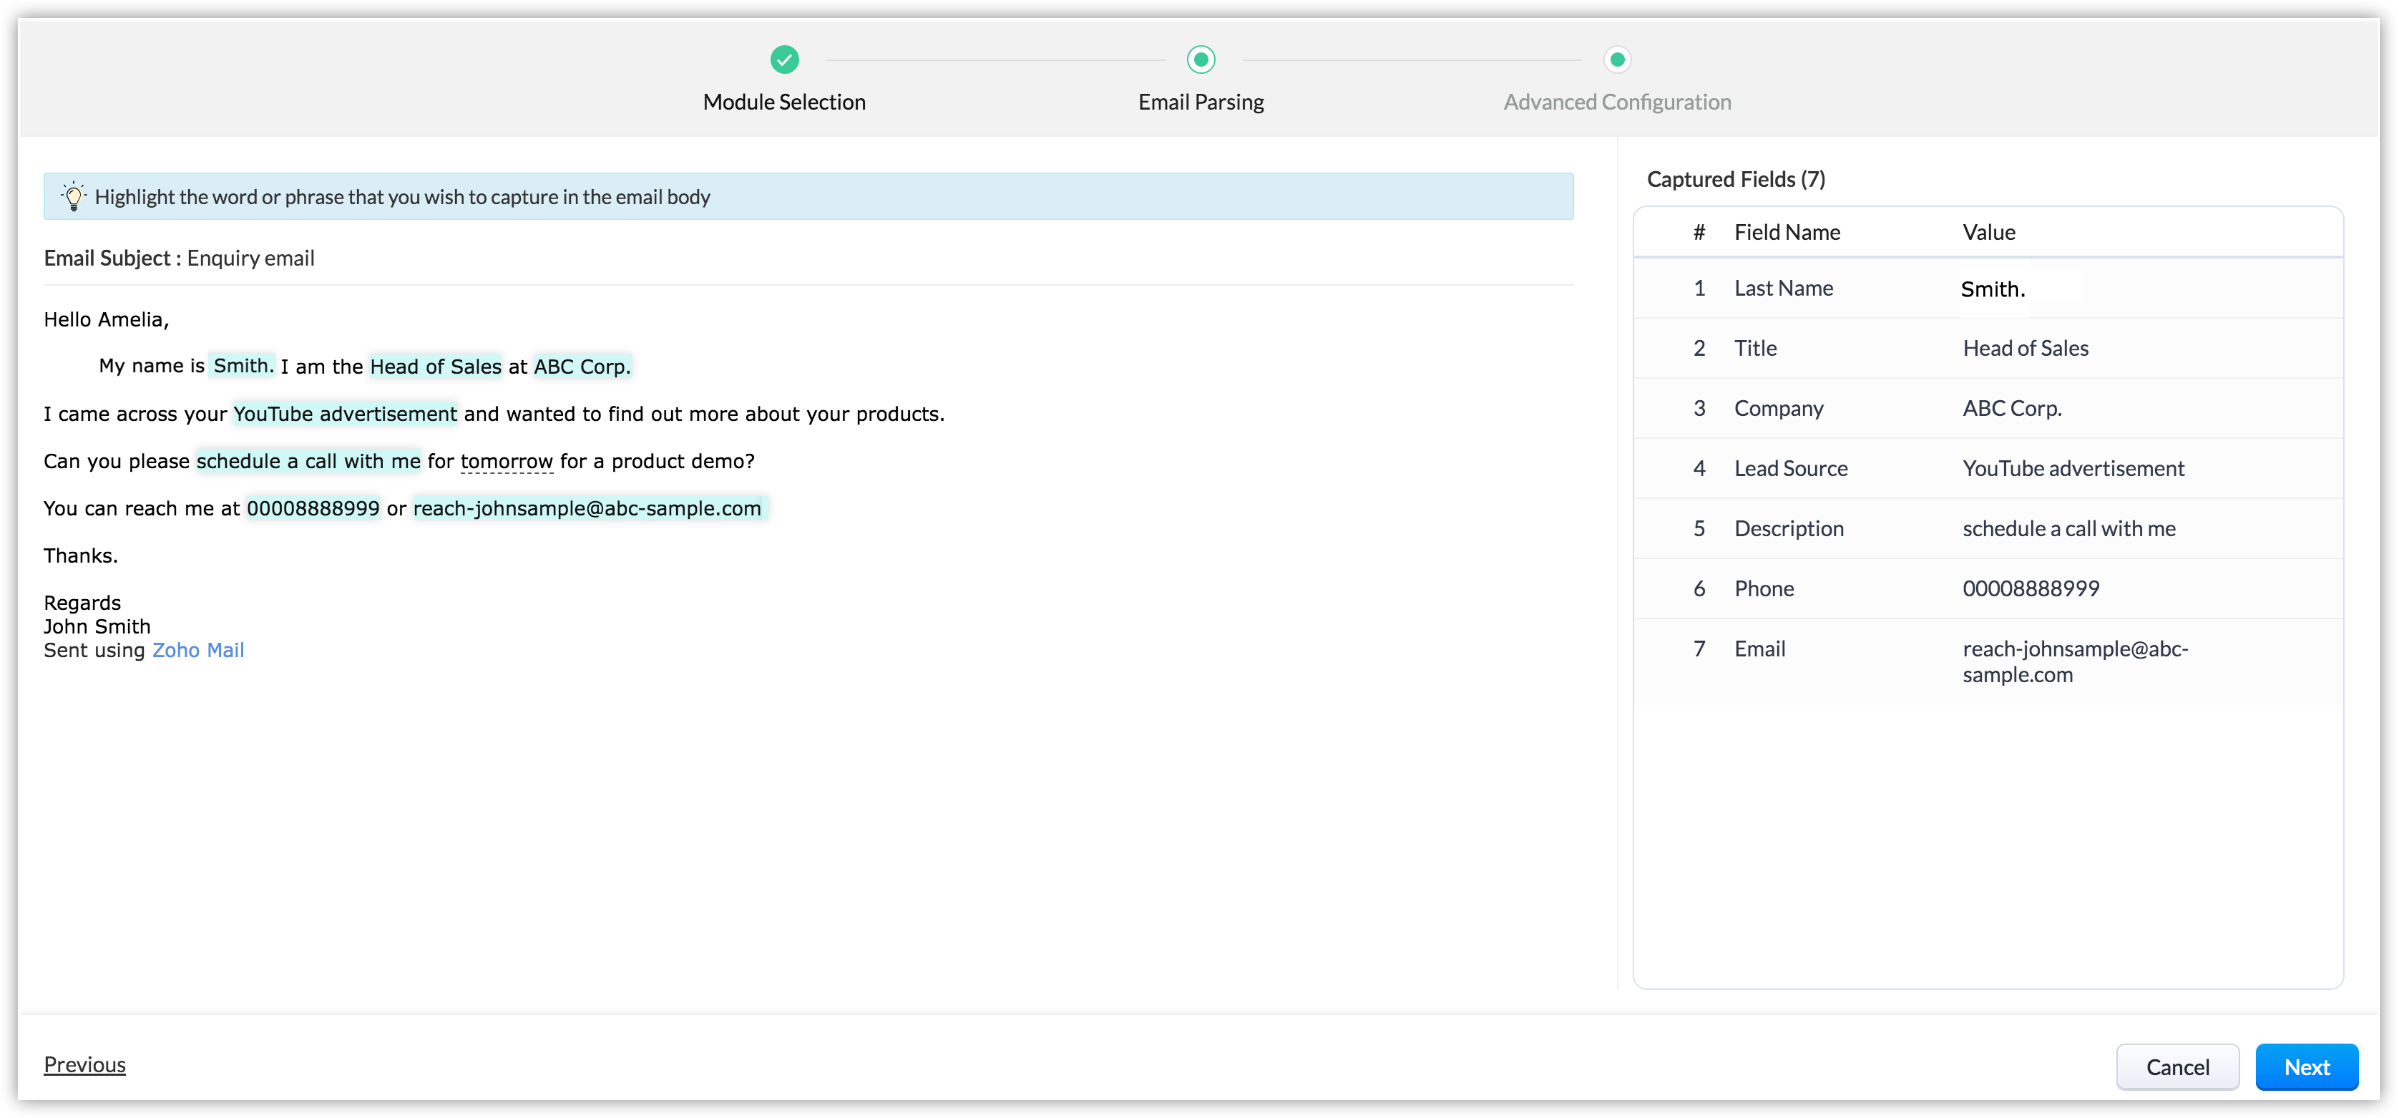
Task: Click highlighted text 'Head of Sales' in email
Action: (x=436, y=367)
